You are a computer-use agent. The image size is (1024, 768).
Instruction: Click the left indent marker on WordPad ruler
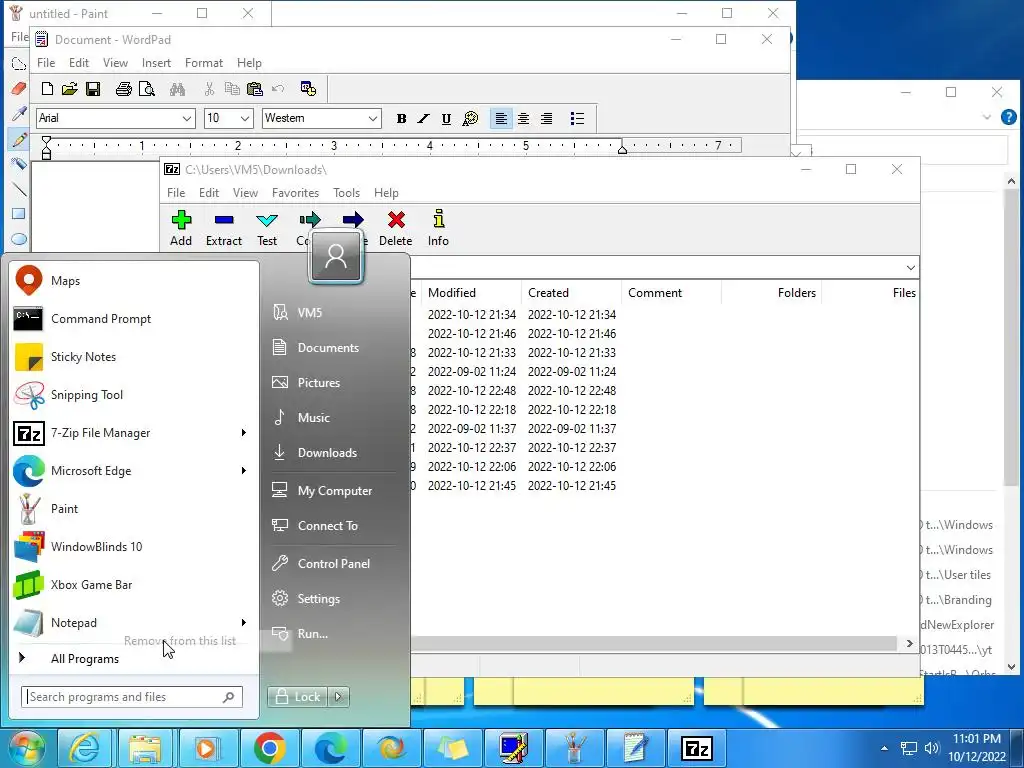[46, 148]
